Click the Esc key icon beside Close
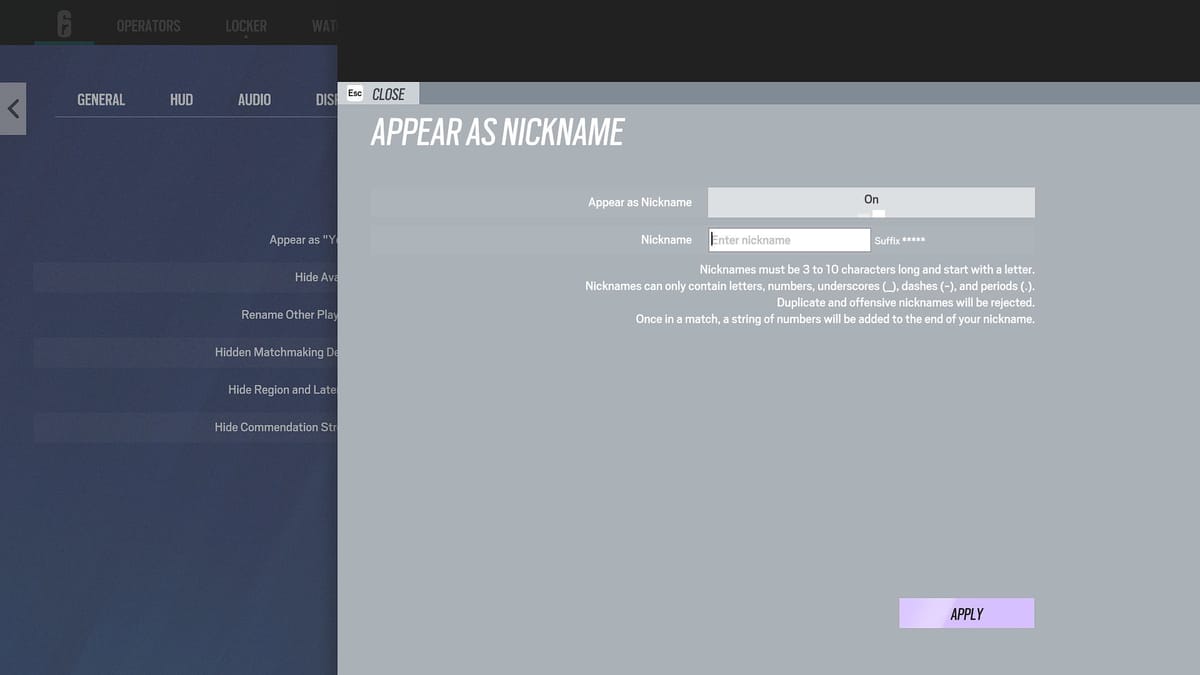Image resolution: width=1200 pixels, height=675 pixels. pos(355,93)
